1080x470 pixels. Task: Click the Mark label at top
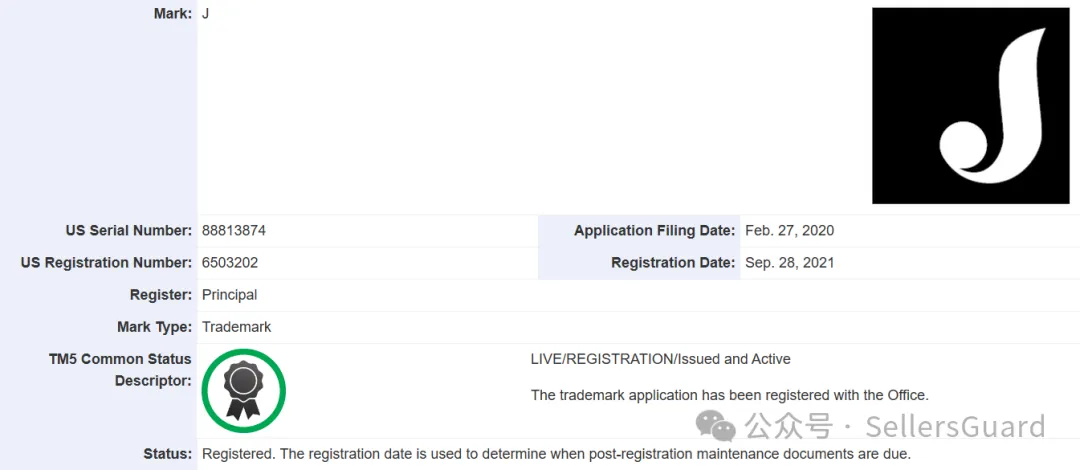pos(173,14)
